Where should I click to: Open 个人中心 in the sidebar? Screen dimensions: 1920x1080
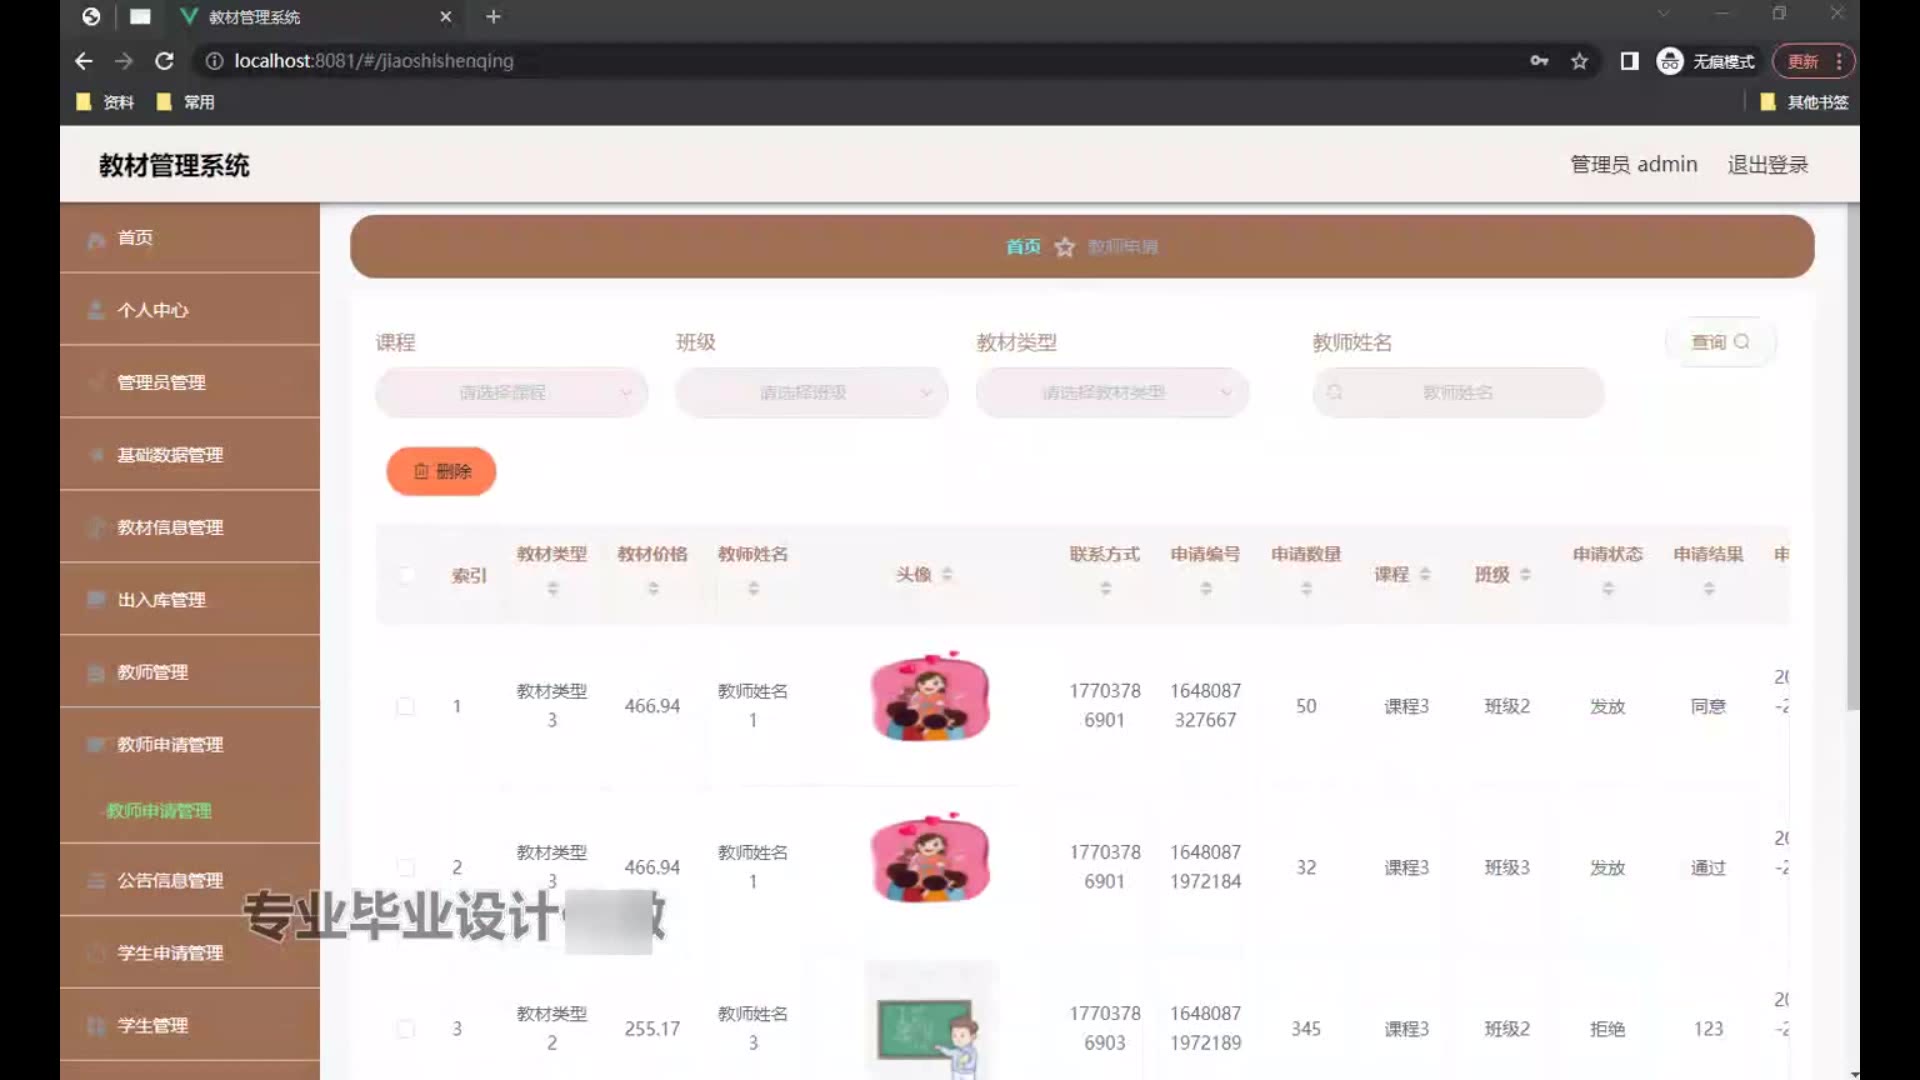click(x=190, y=310)
